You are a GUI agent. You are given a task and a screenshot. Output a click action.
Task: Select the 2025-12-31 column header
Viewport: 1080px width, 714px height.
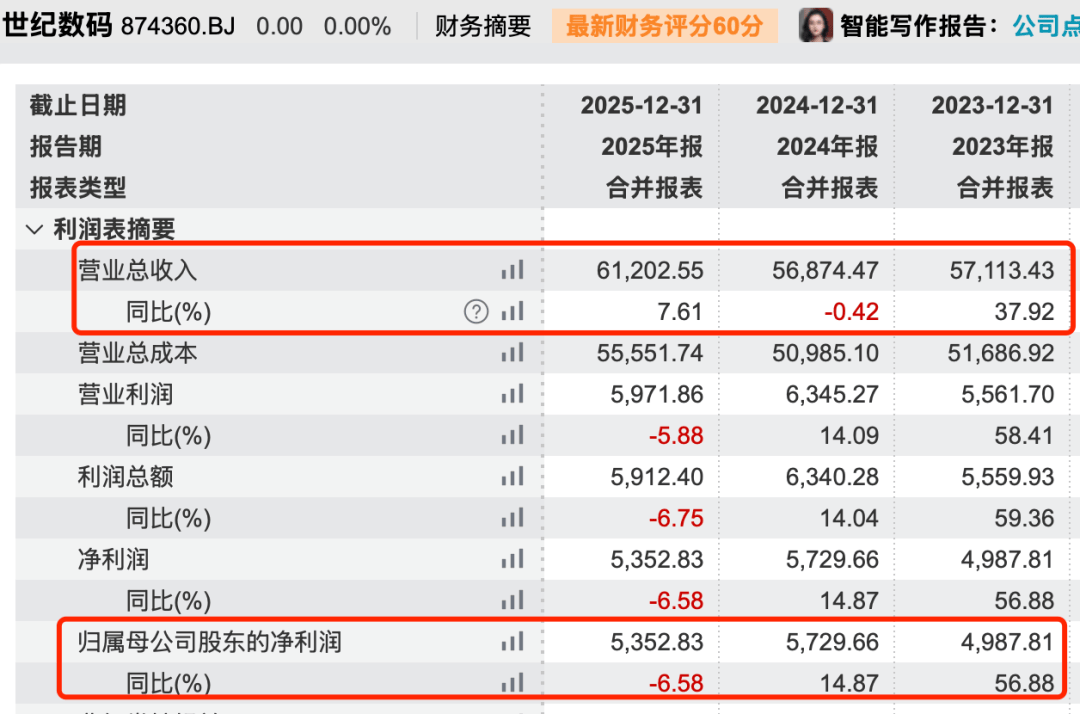click(641, 105)
